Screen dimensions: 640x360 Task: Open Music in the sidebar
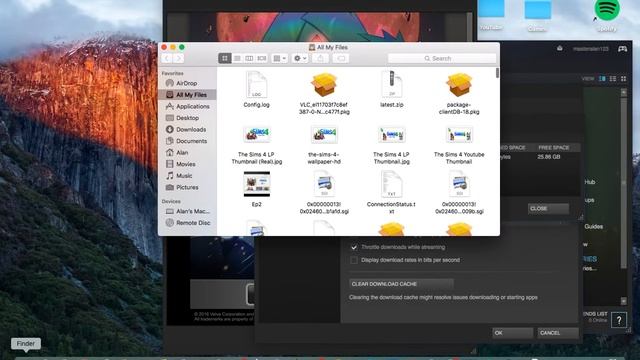187,176
